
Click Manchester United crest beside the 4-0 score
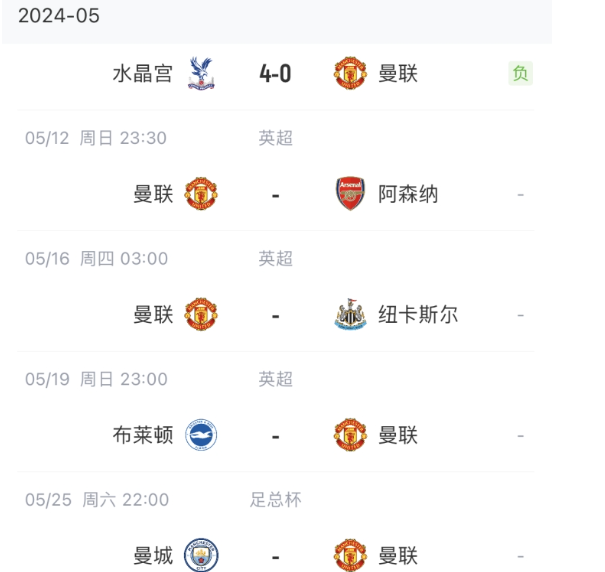[350, 74]
